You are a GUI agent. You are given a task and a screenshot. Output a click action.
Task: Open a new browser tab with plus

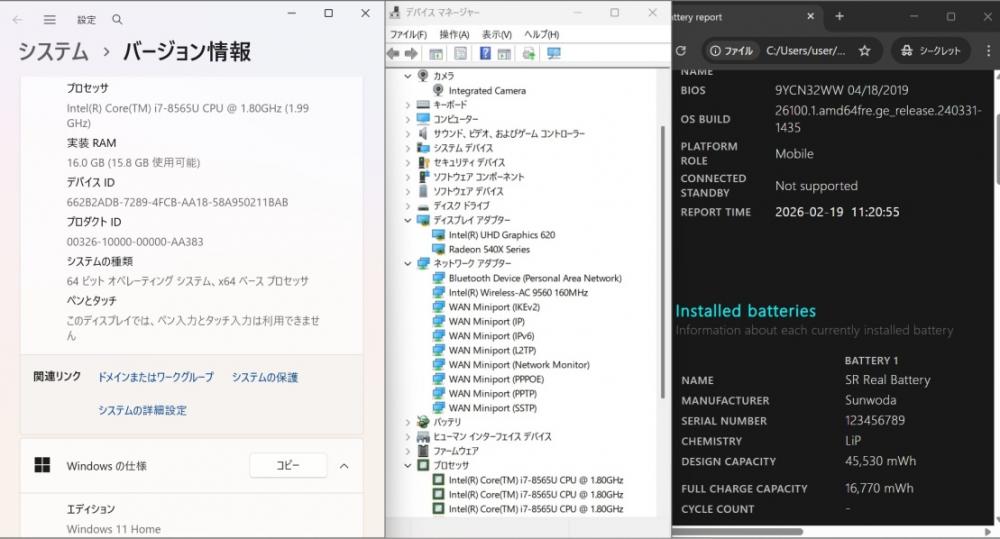[x=839, y=17]
